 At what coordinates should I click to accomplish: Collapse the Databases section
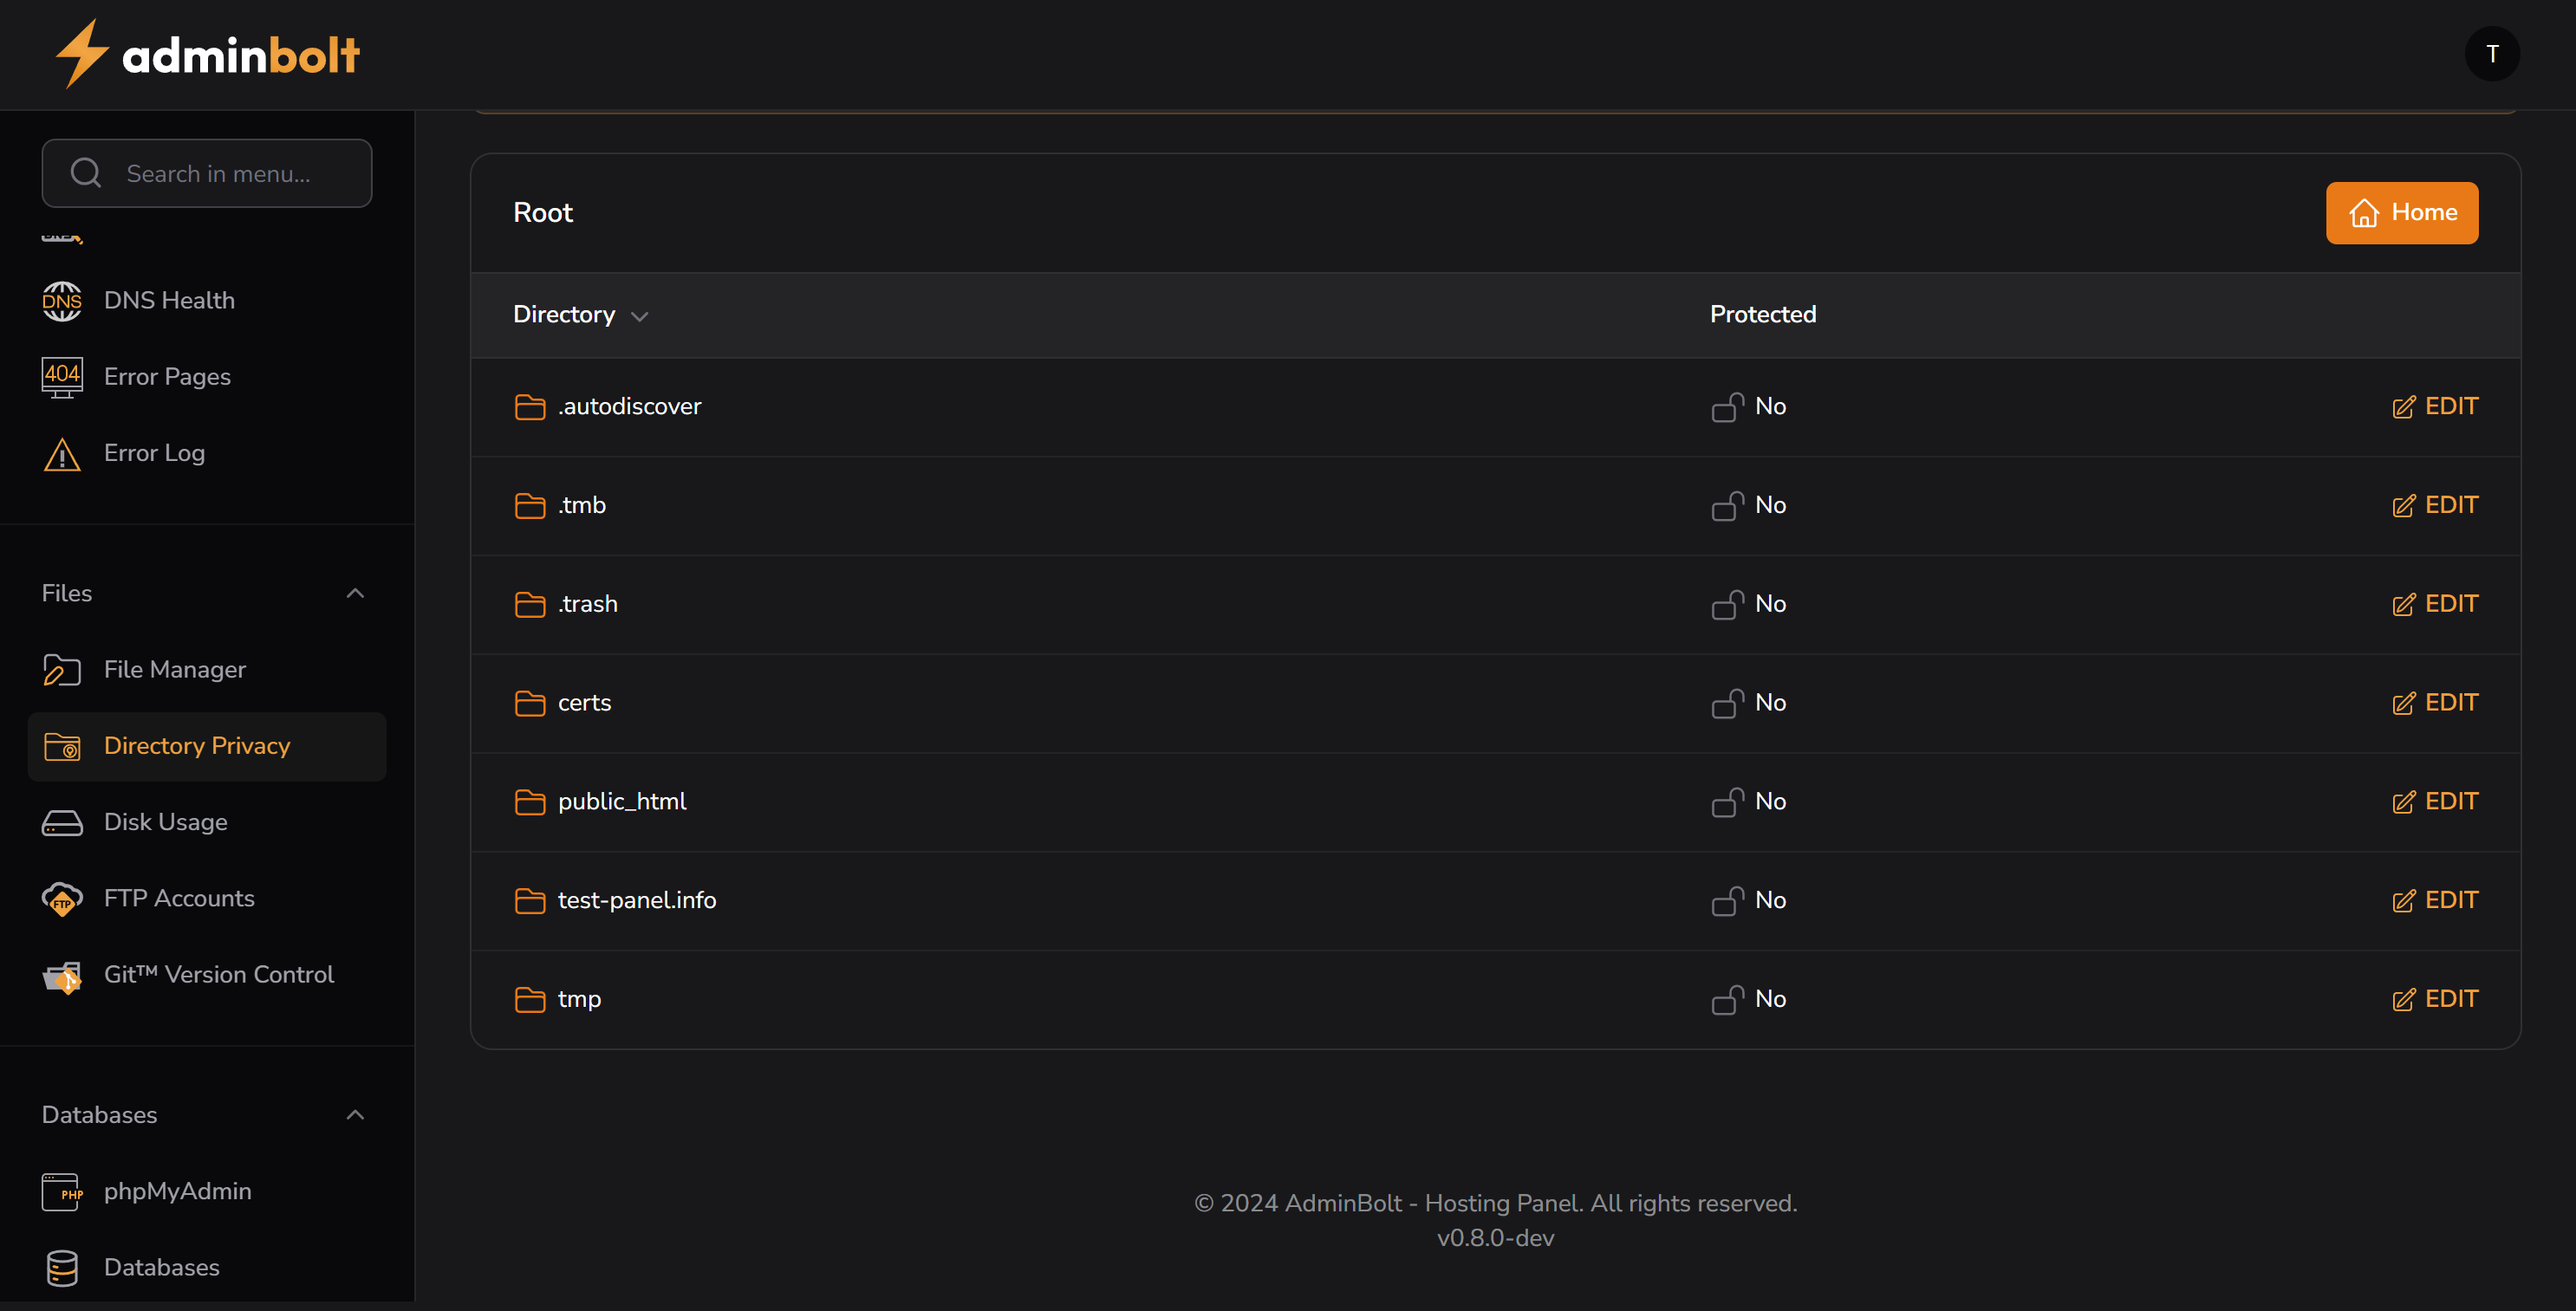(354, 1114)
